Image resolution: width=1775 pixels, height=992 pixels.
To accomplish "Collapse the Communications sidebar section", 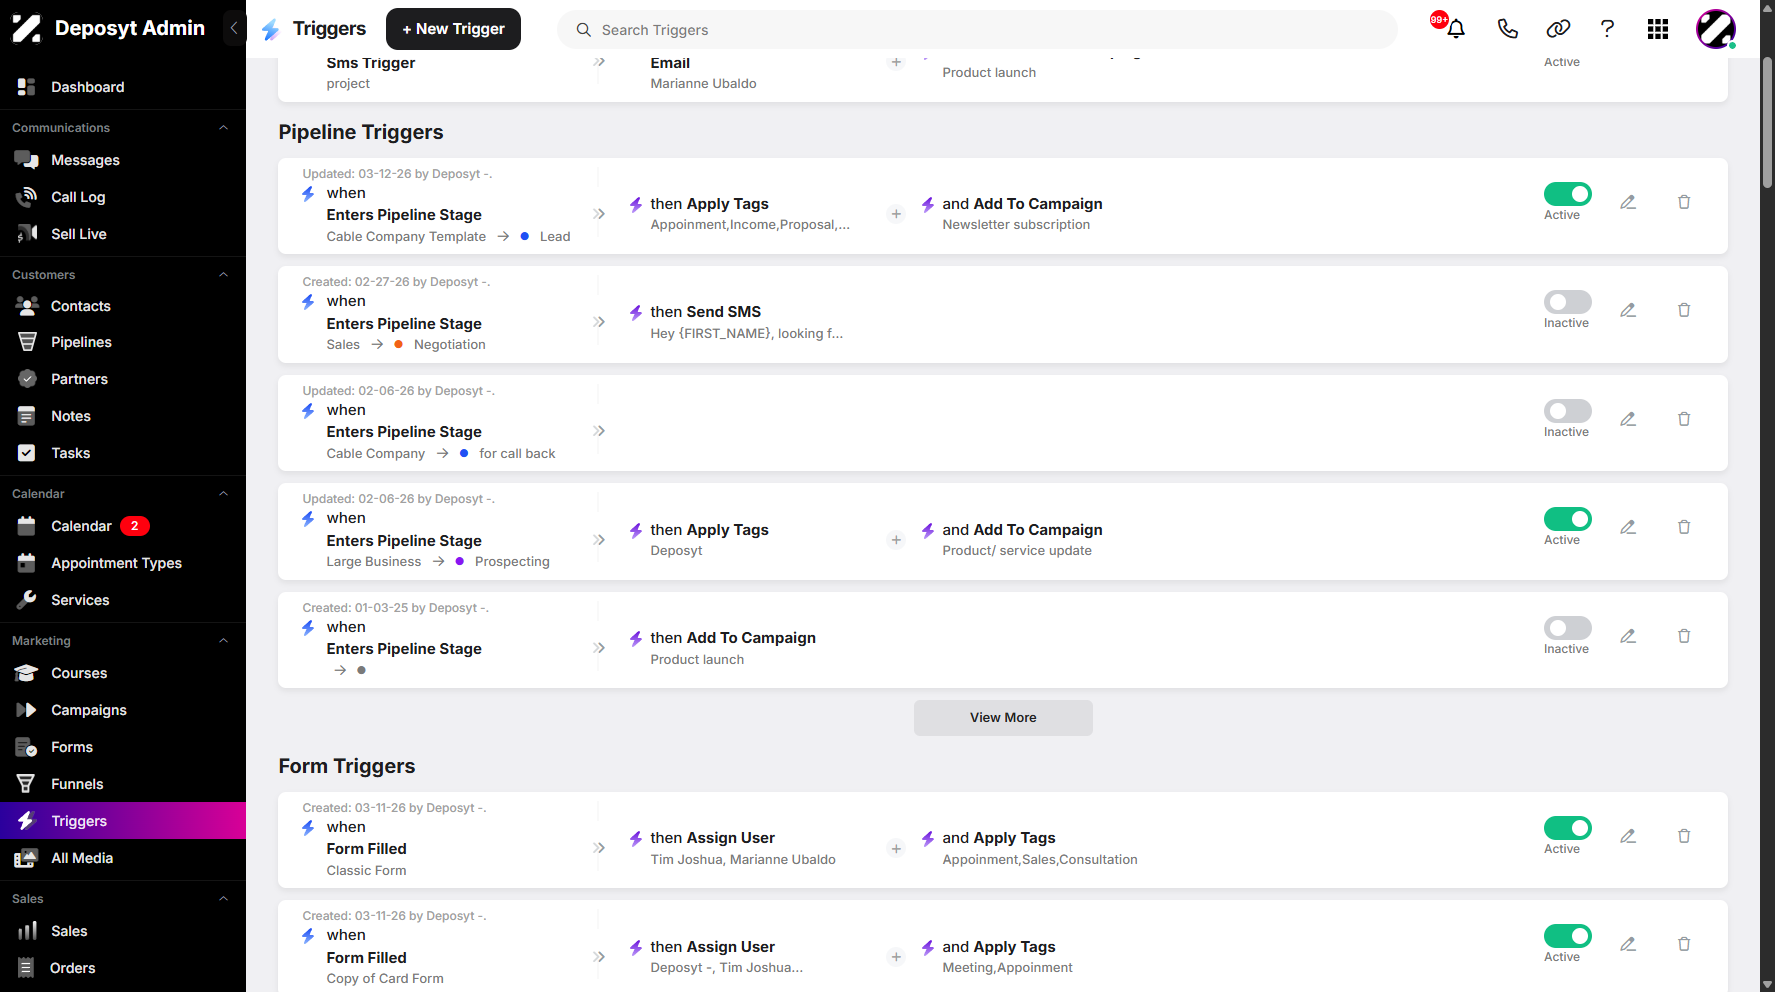I will coord(223,128).
